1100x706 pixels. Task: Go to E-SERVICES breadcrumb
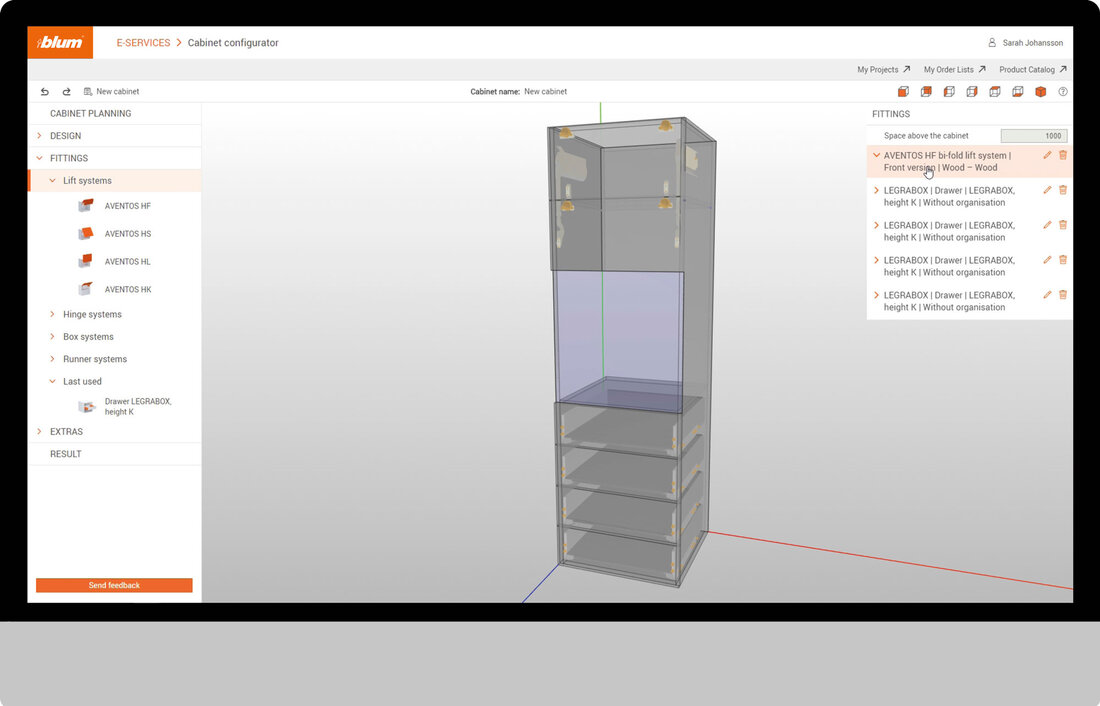tap(143, 43)
